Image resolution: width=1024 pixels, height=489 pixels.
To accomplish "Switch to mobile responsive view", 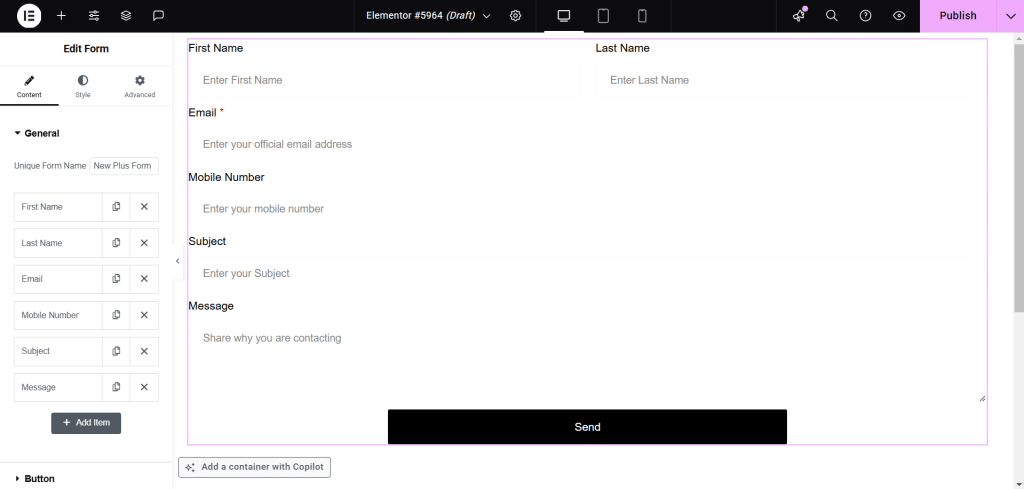I will 642,16.
